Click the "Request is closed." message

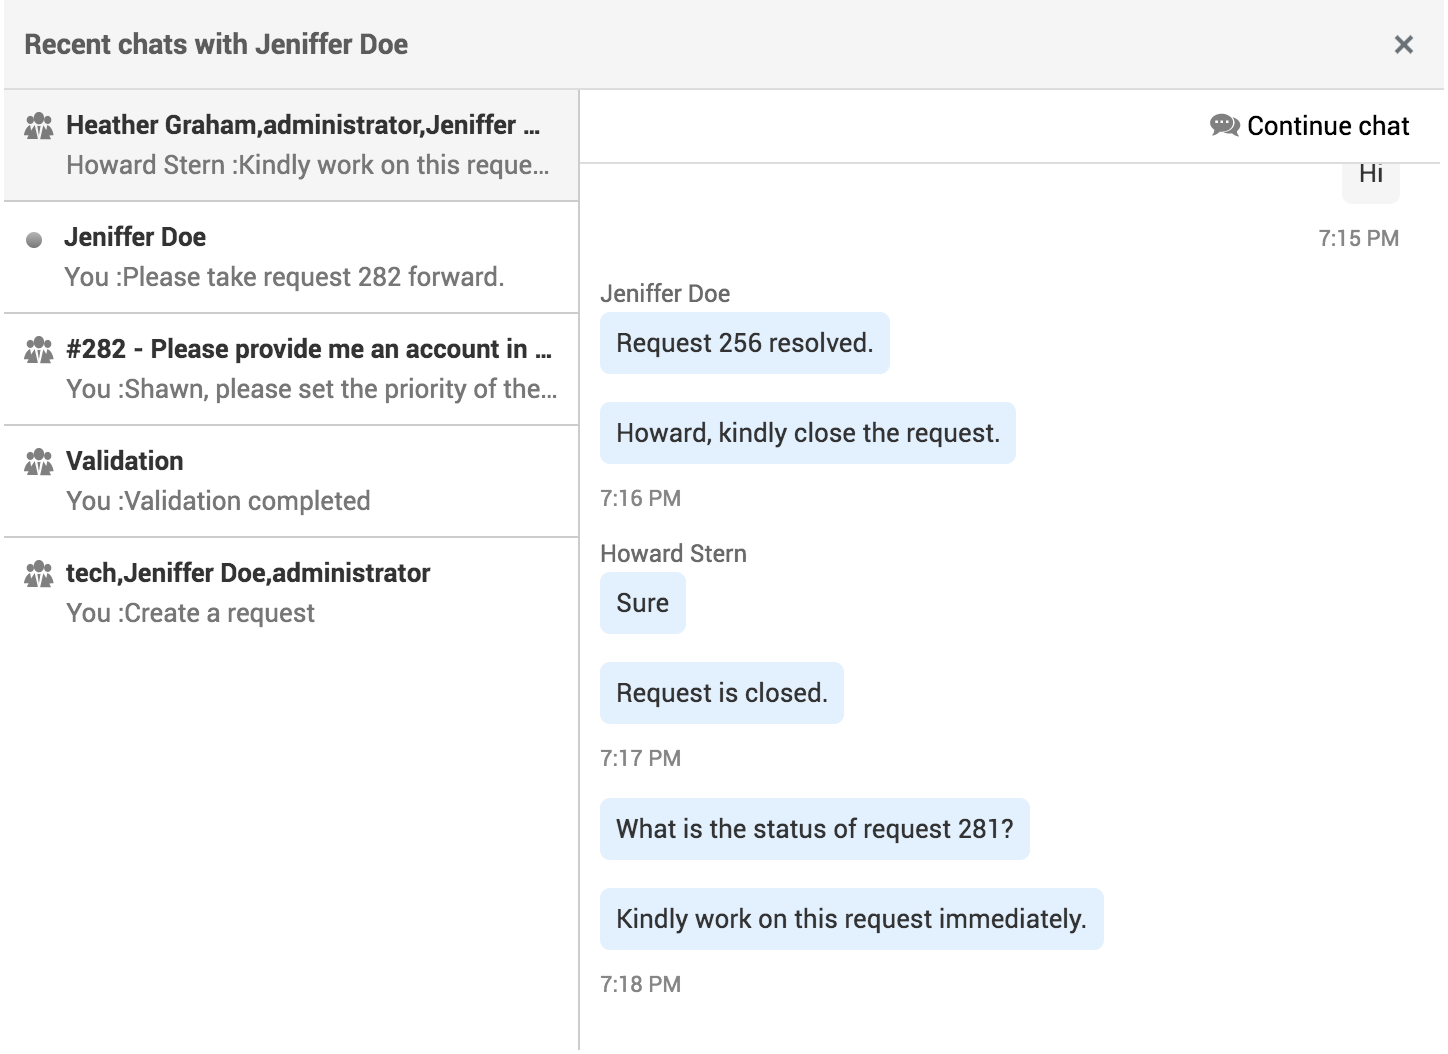(721, 693)
